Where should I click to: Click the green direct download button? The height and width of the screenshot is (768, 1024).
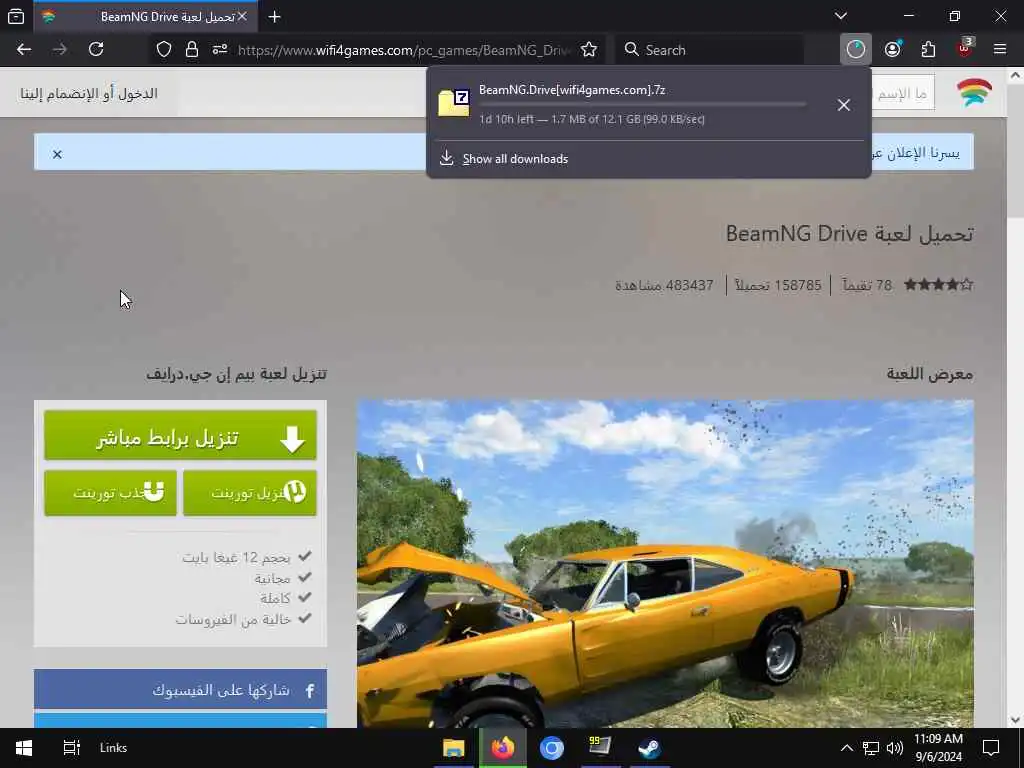coord(180,436)
